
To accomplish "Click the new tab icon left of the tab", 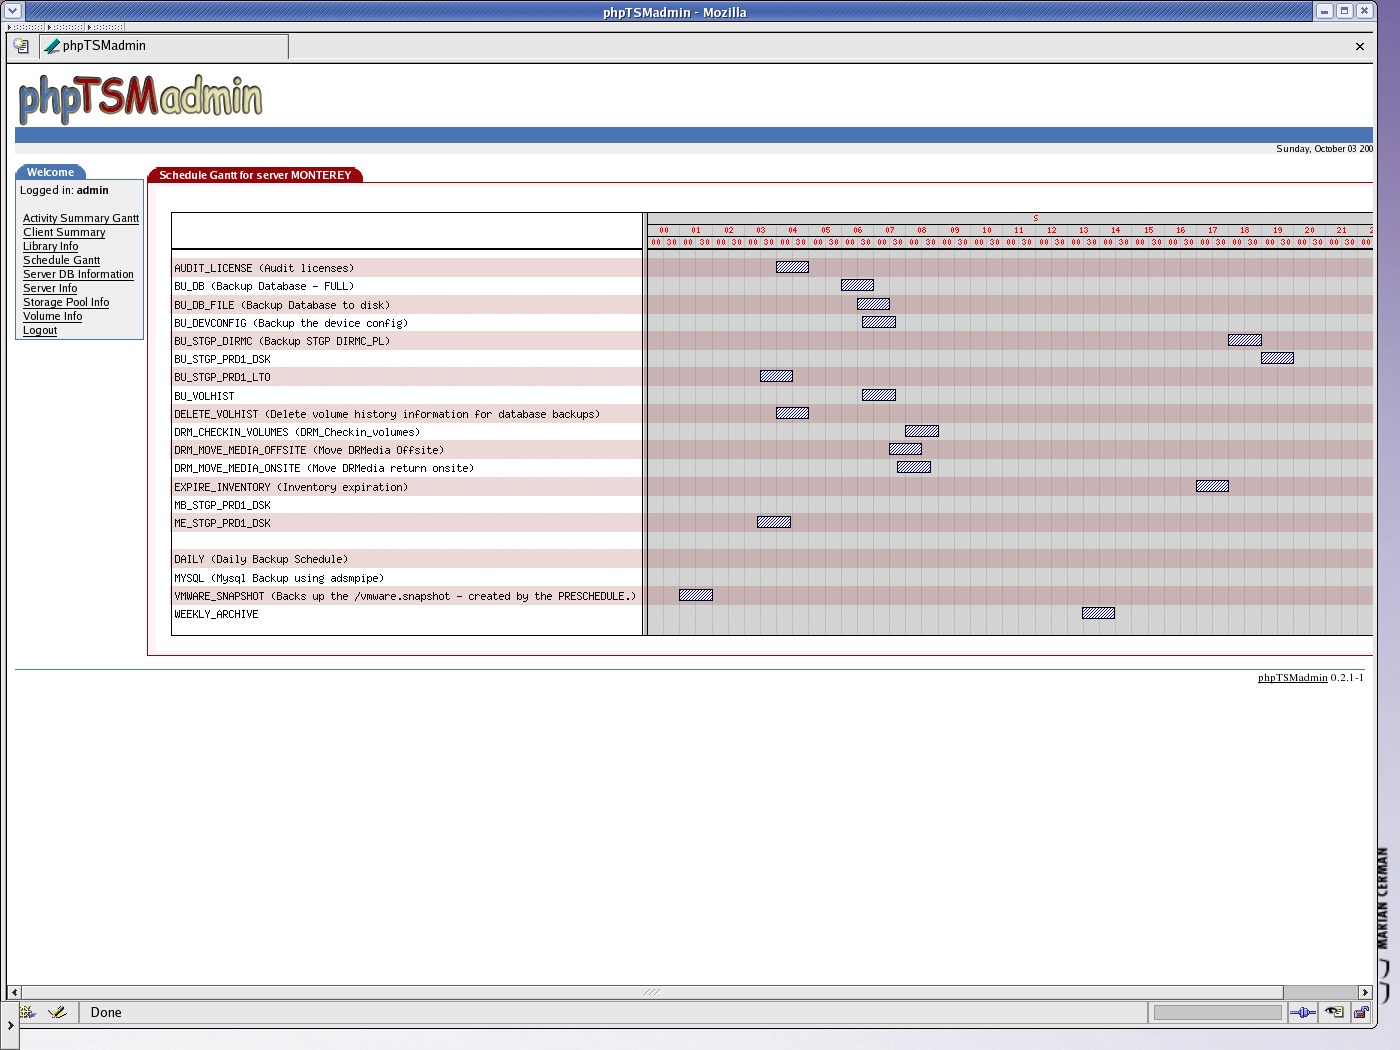I will coord(21,46).
